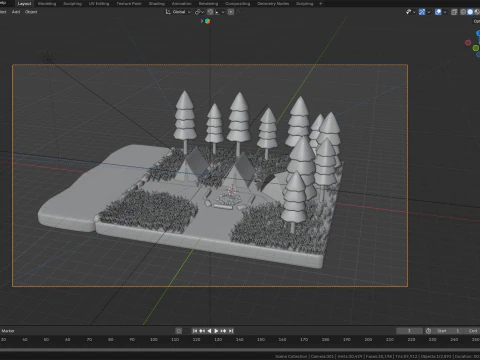Switch to material preview shading

[477, 12]
